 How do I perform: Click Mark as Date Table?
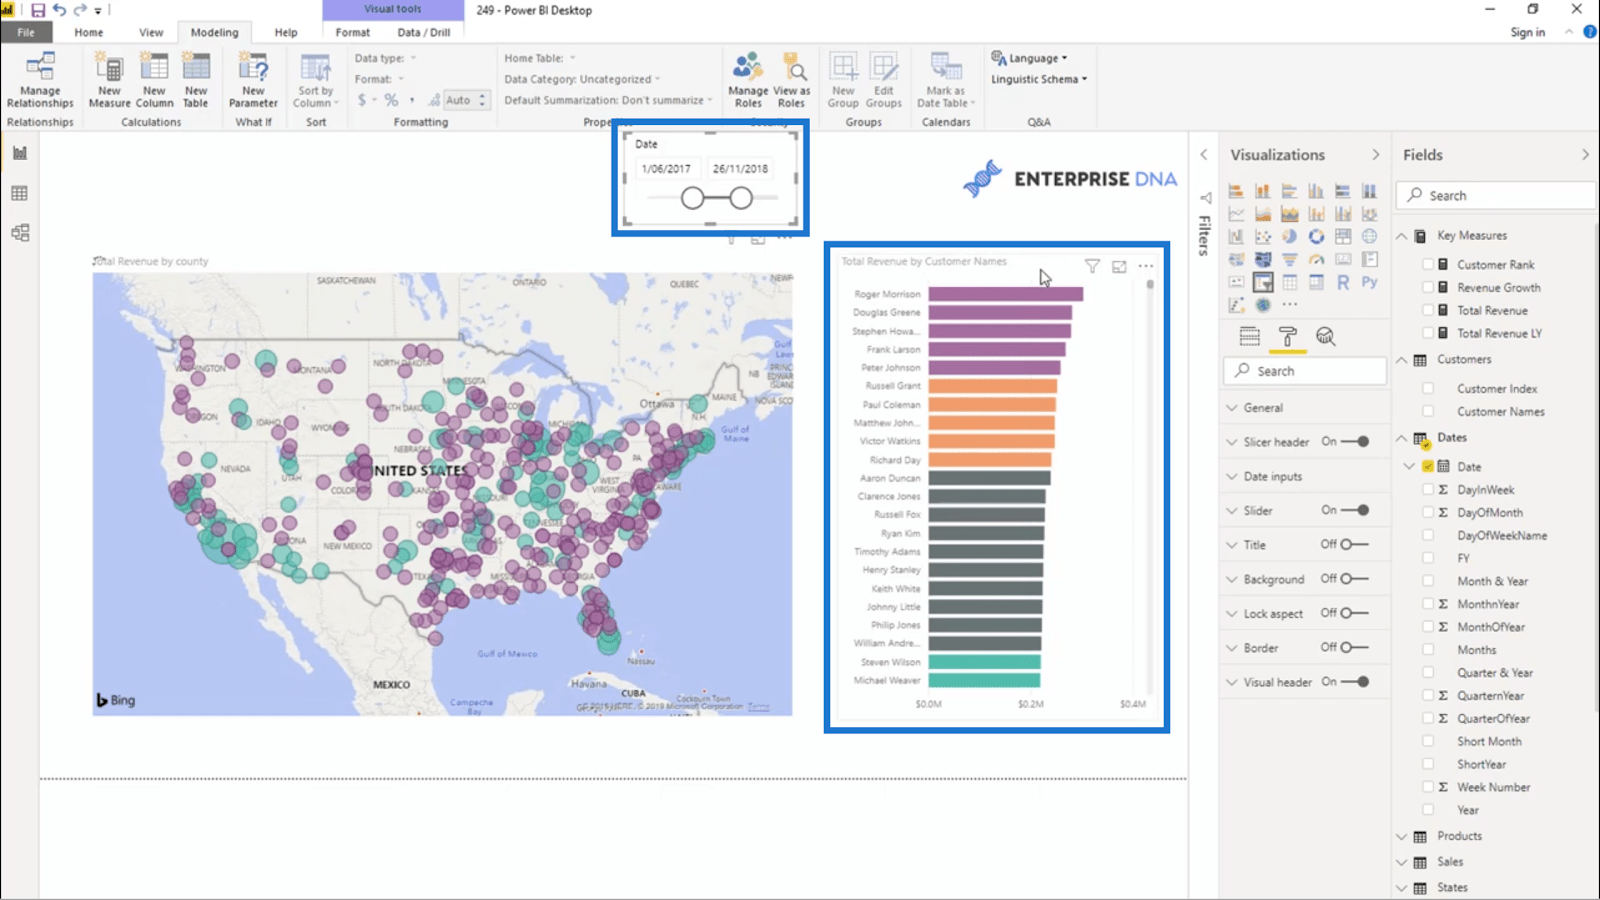[x=945, y=80]
